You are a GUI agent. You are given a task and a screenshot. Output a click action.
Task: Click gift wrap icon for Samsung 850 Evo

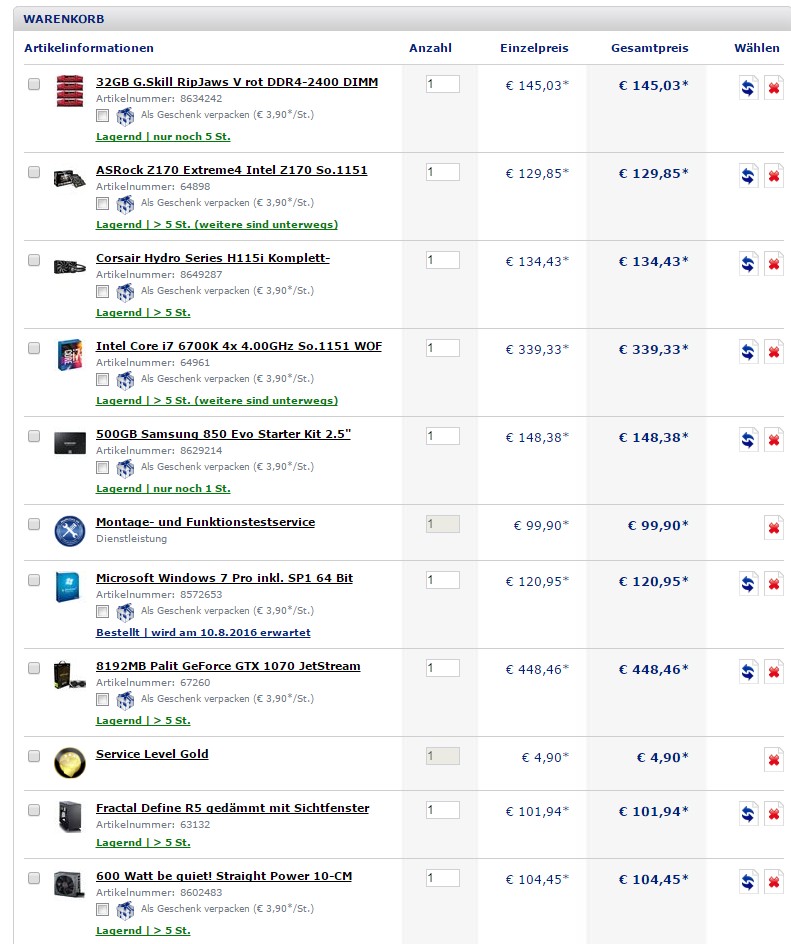[125, 468]
